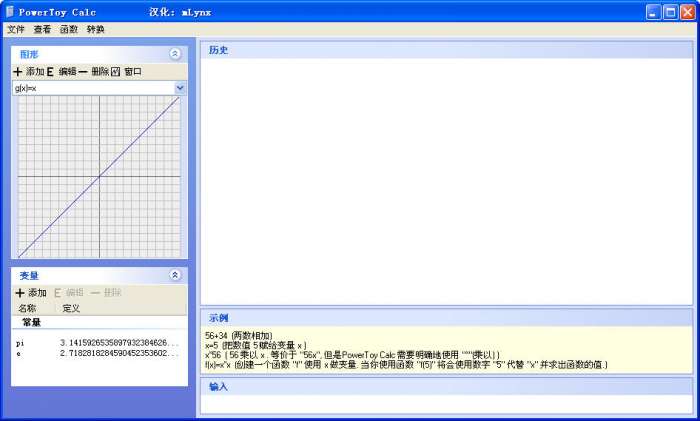Image resolution: width=700 pixels, height=421 pixels.
Task: Open the g(x)=x function dropdown
Action: pos(180,88)
